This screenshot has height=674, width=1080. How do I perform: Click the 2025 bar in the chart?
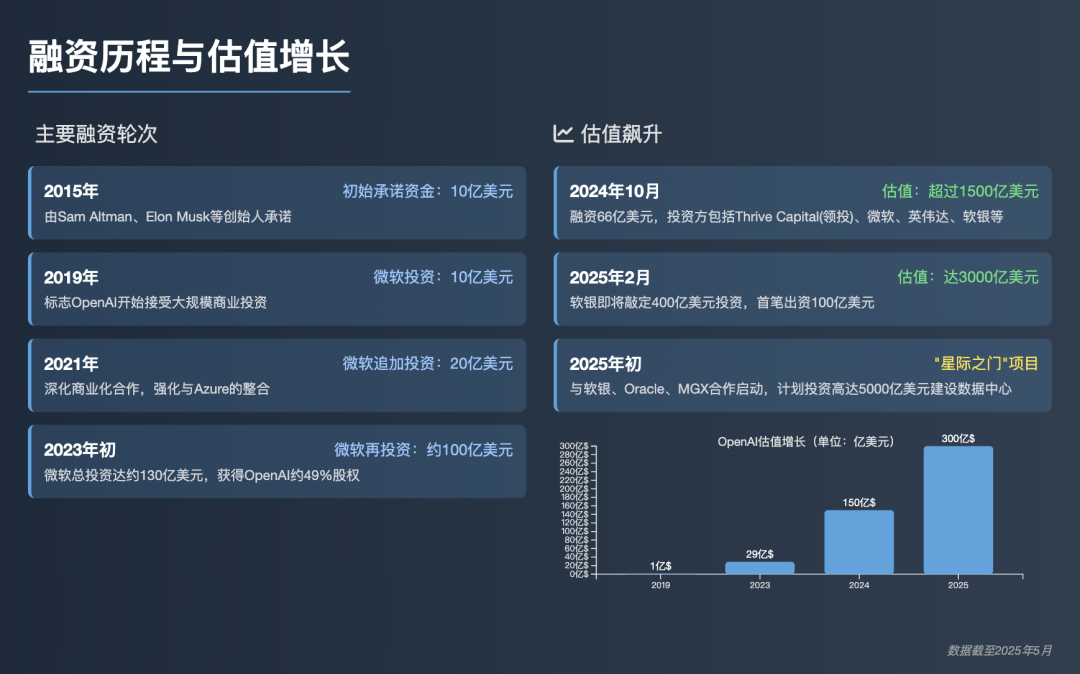pyautogui.click(x=958, y=510)
